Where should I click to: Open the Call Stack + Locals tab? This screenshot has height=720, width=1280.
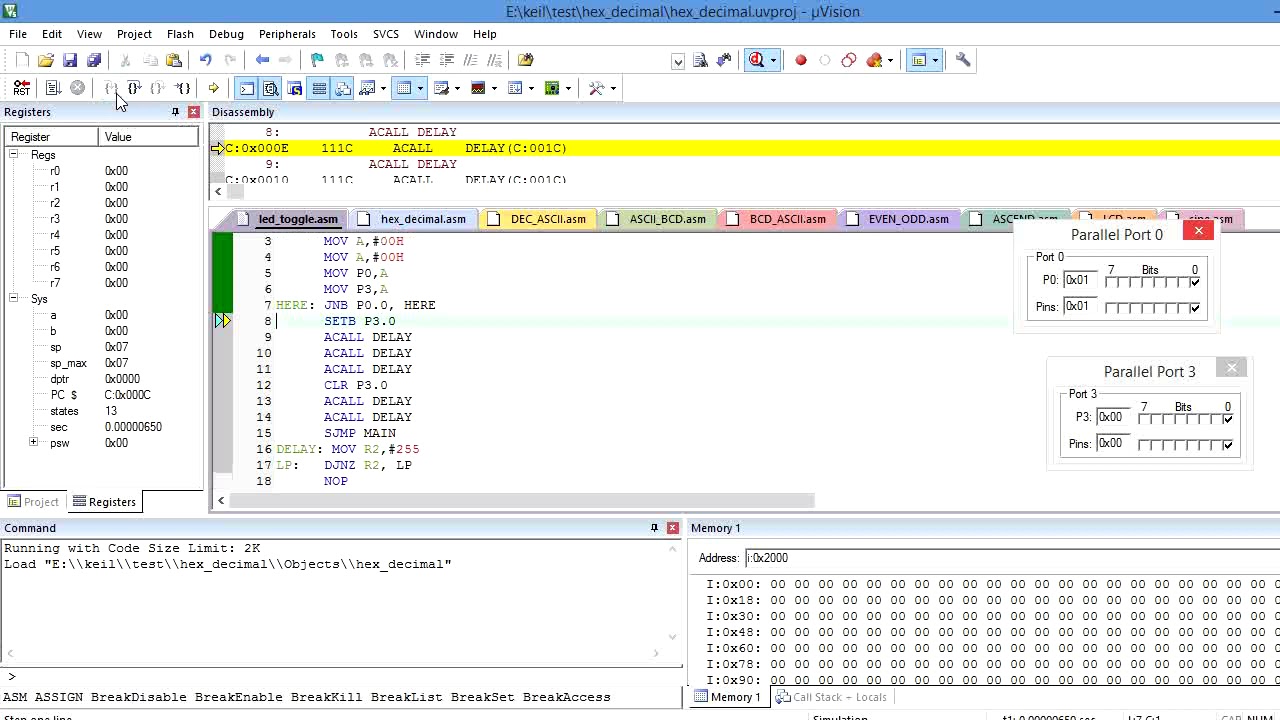(831, 697)
